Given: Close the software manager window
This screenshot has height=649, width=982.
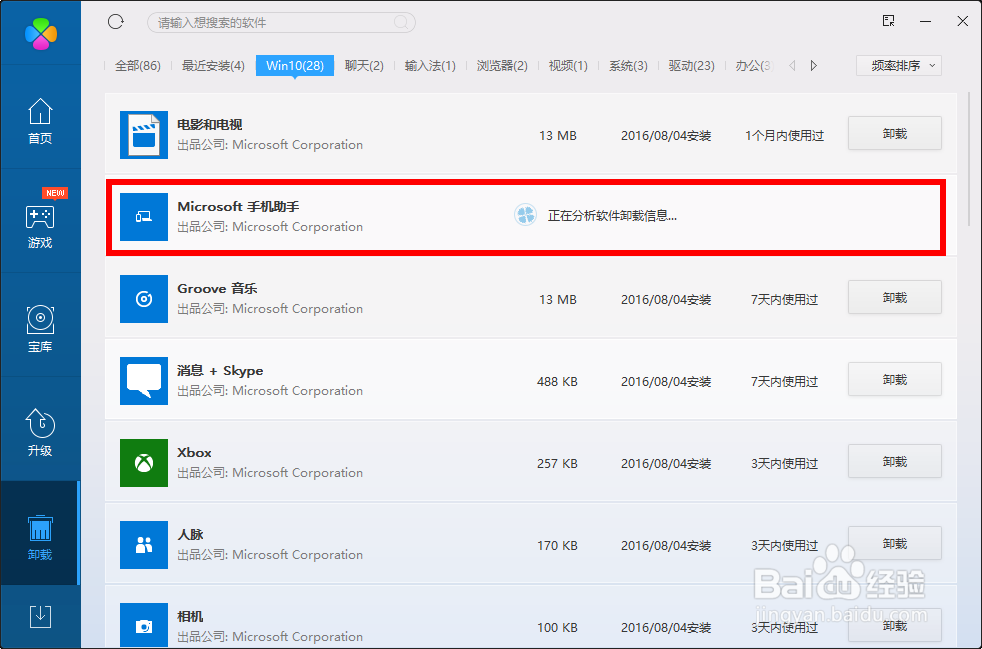Looking at the screenshot, I should coord(963,21).
